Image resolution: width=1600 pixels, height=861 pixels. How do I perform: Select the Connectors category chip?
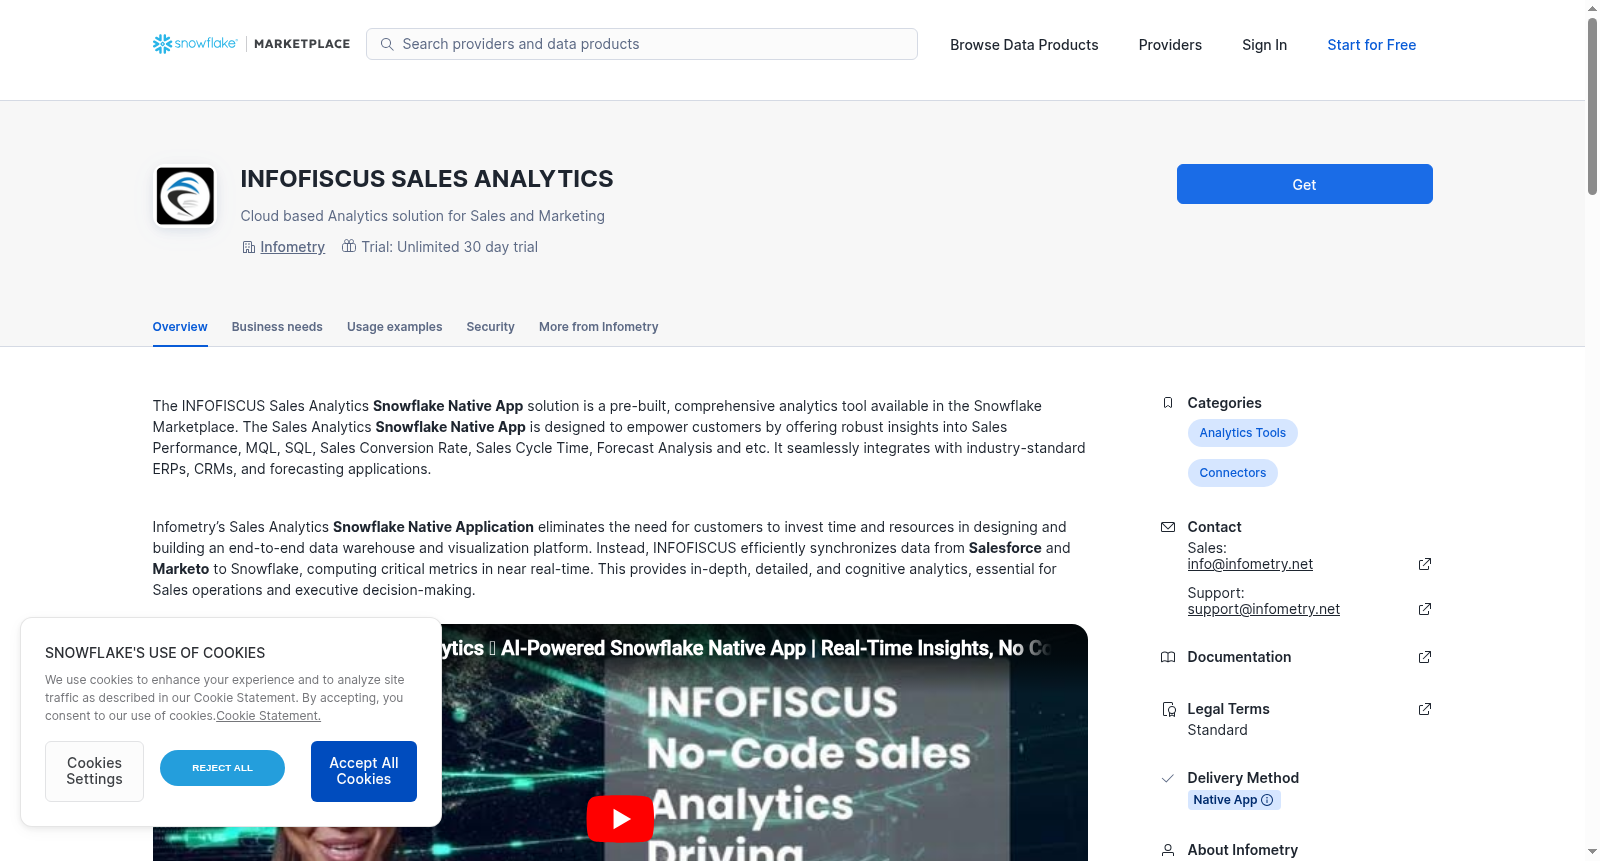(x=1232, y=473)
